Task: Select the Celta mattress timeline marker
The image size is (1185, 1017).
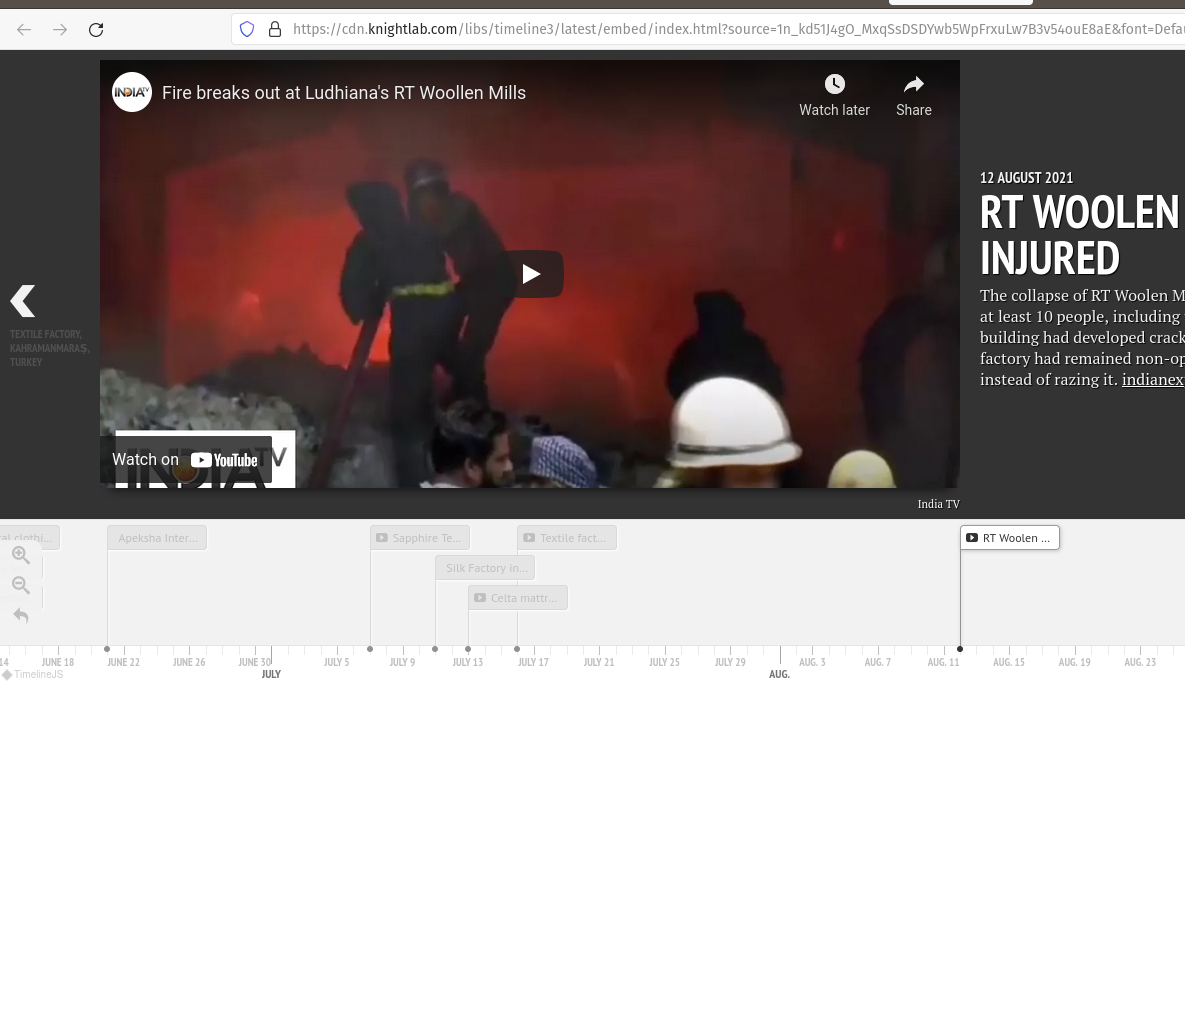Action: pos(518,598)
